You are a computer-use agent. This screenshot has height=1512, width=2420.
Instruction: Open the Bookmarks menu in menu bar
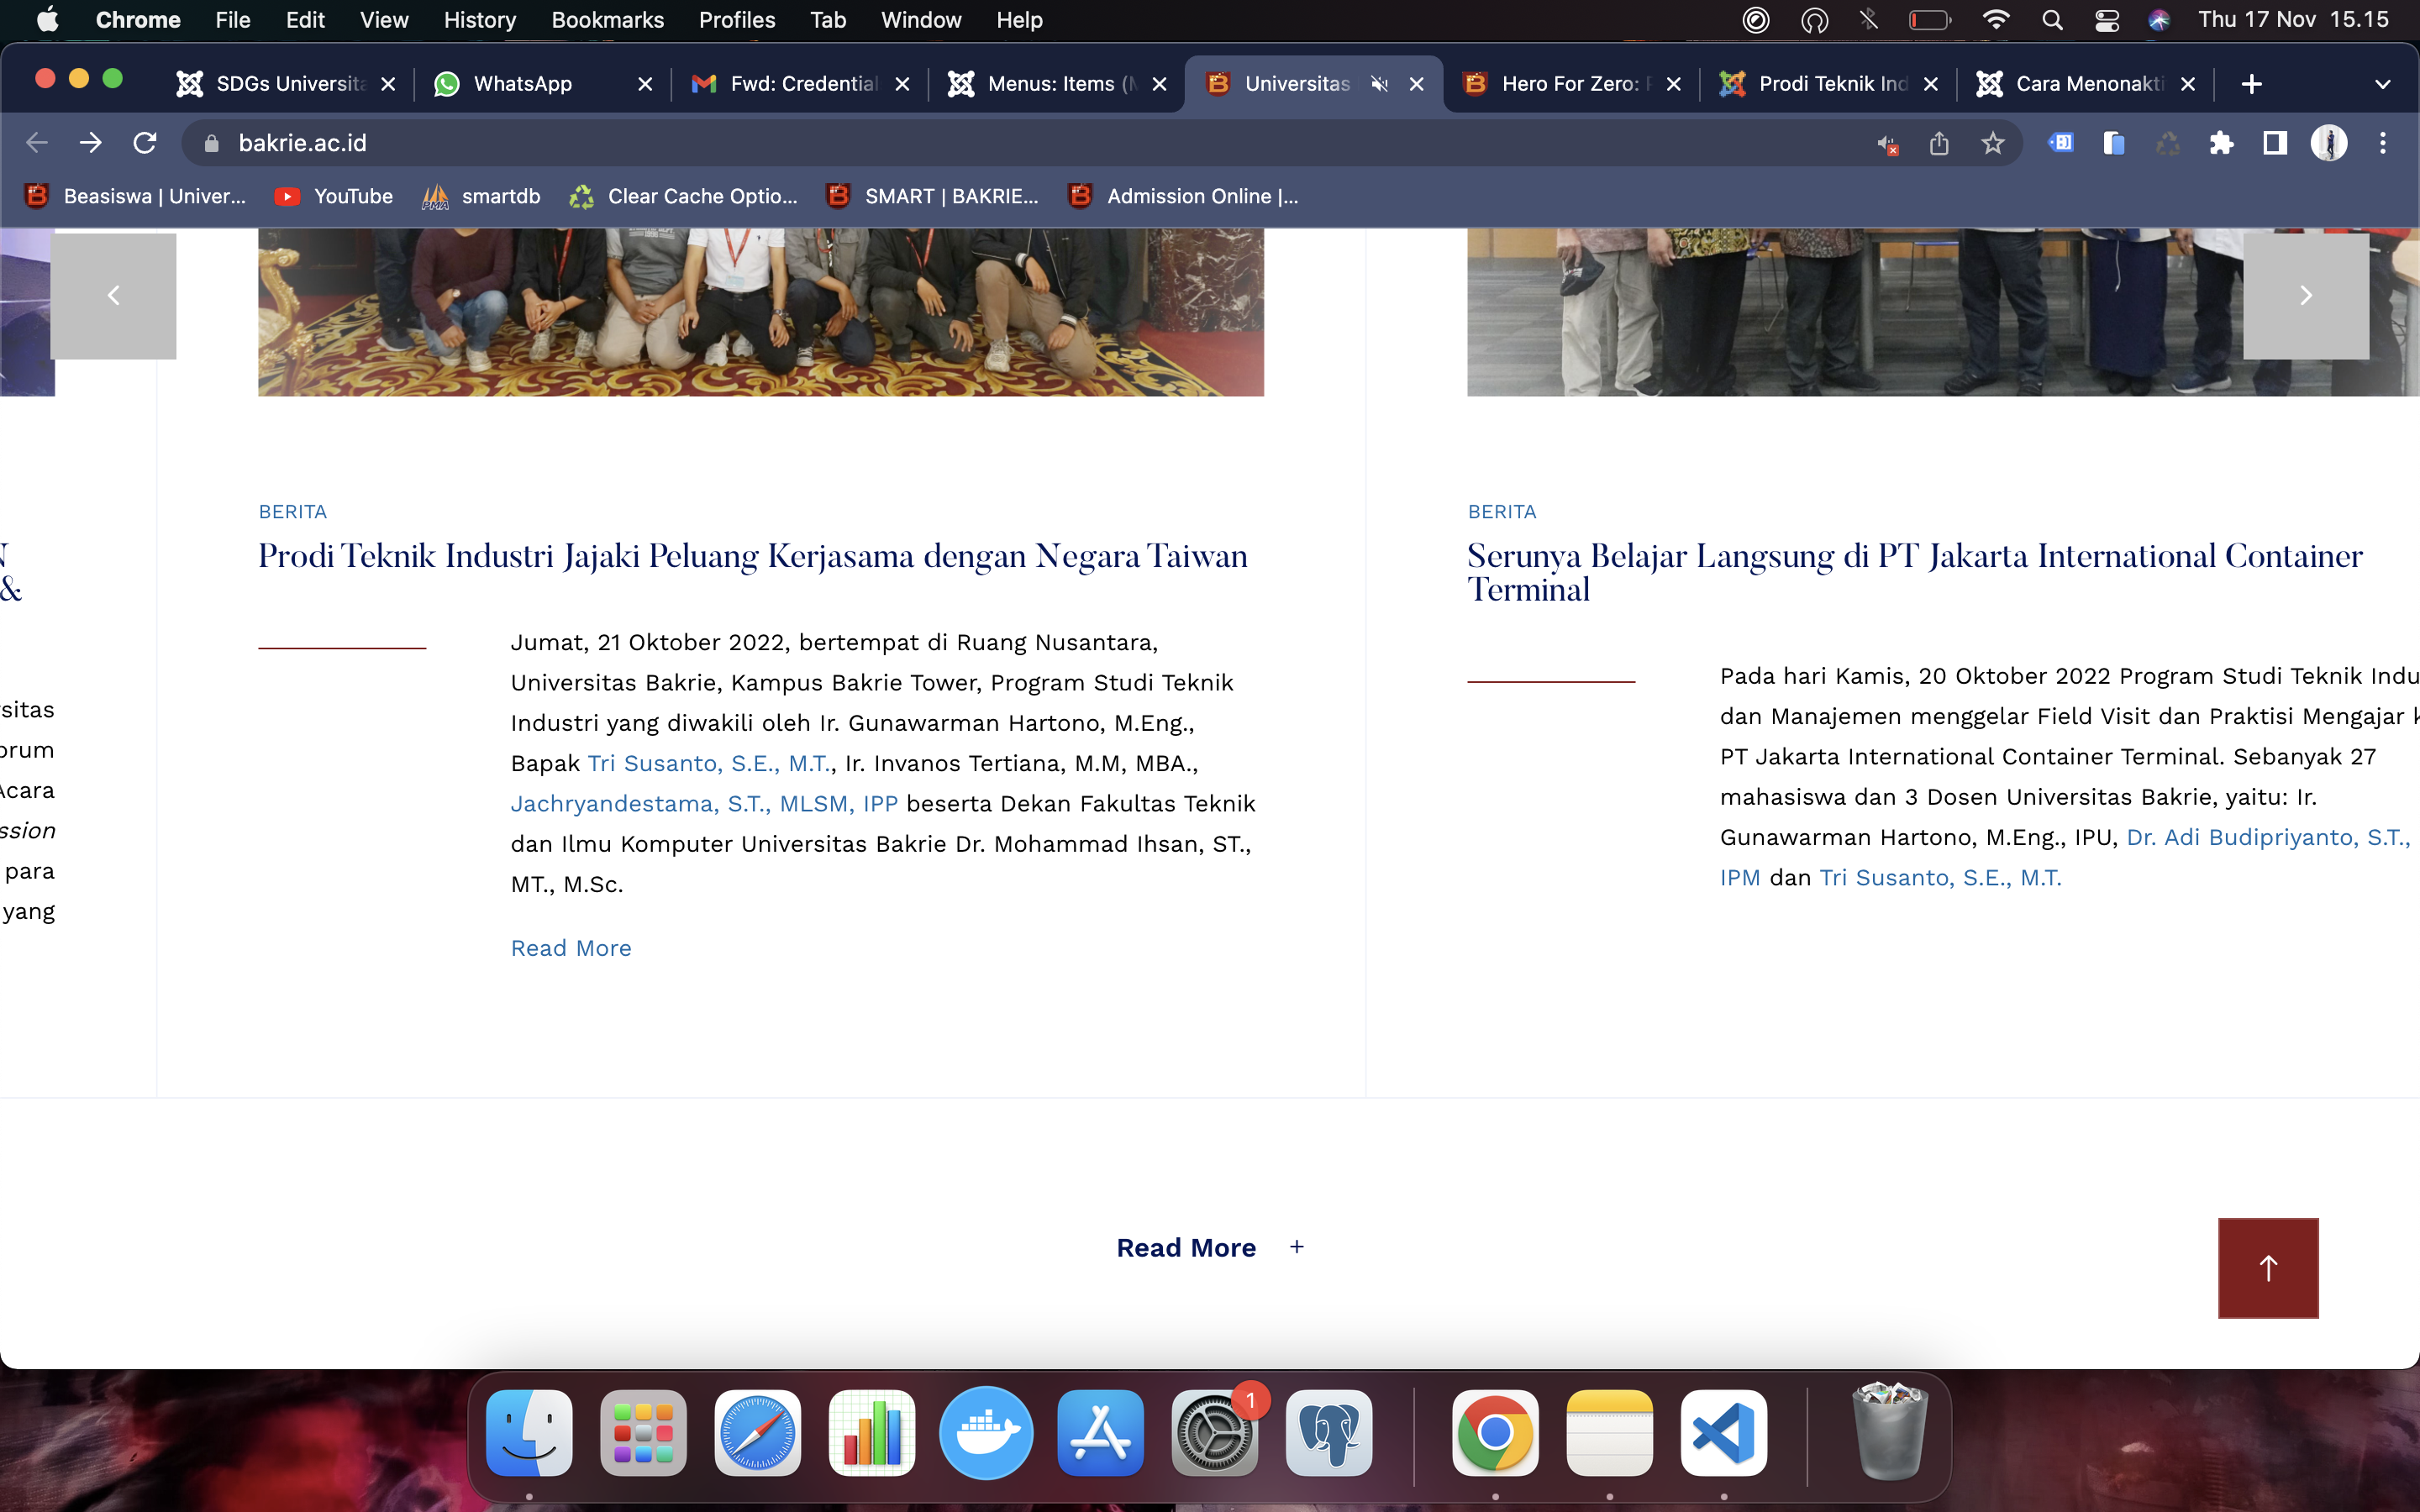pos(607,20)
